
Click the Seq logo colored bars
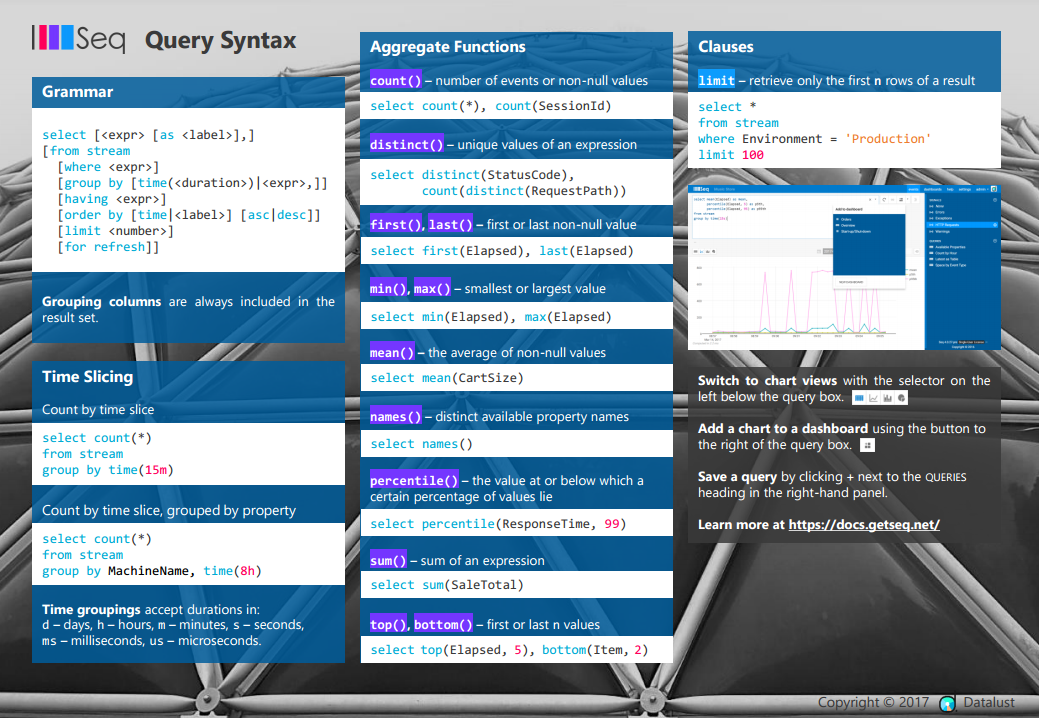[53, 38]
